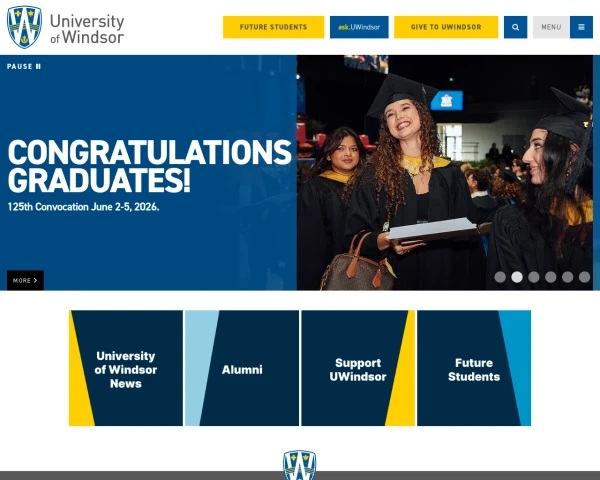
Task: Click the GIVE TO UWINDSOR button
Action: 446,27
